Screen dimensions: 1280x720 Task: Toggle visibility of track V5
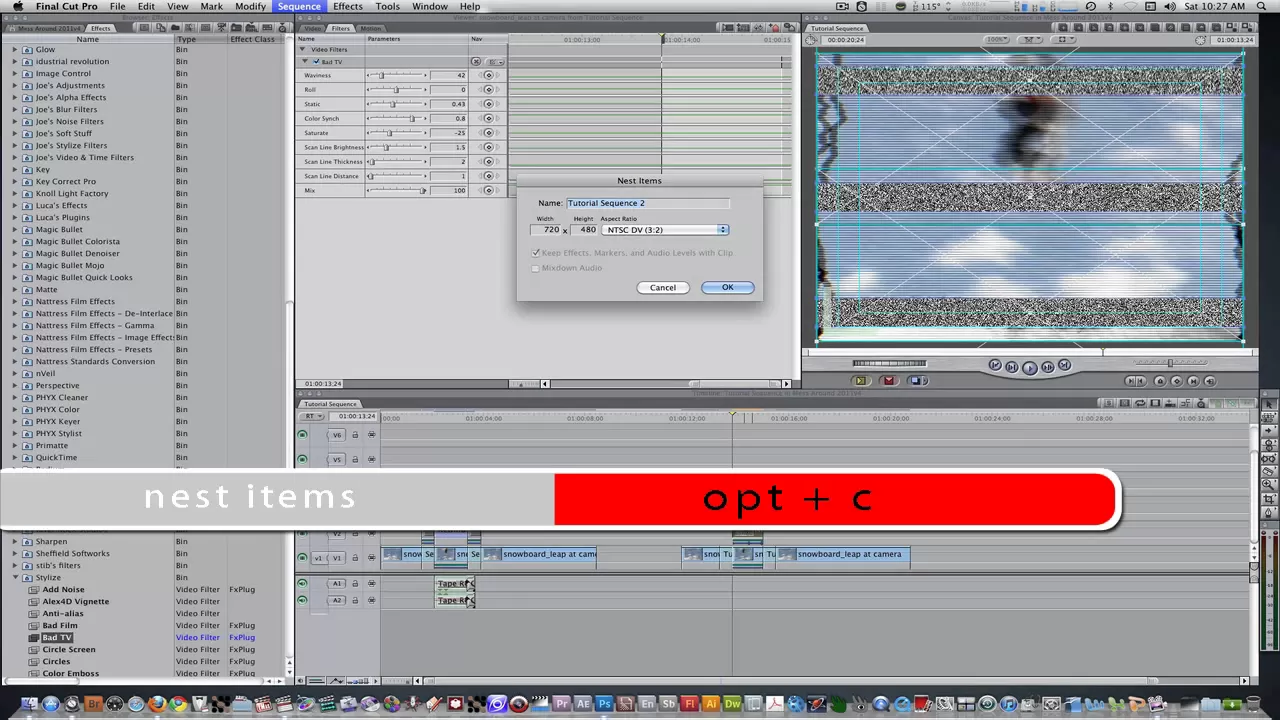pos(302,459)
